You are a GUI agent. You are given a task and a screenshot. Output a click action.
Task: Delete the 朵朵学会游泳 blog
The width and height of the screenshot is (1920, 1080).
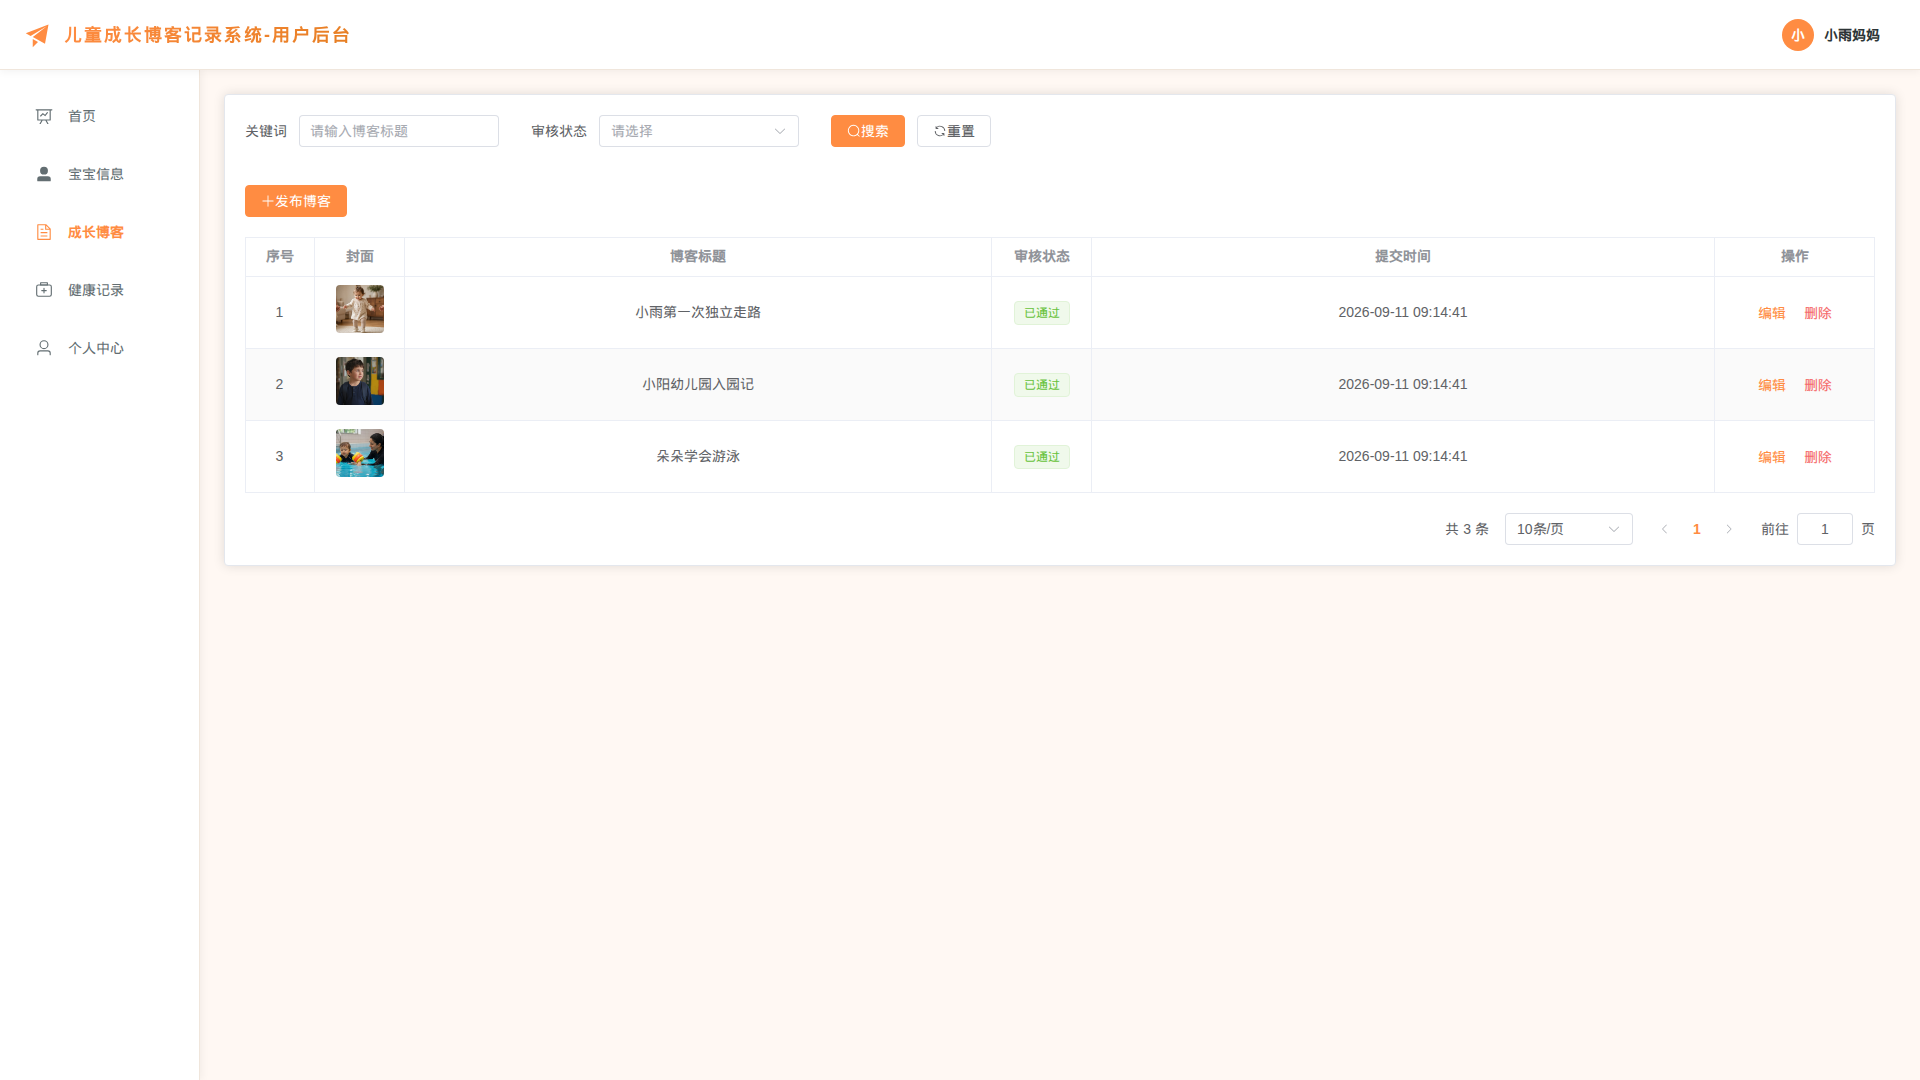[x=1817, y=457]
